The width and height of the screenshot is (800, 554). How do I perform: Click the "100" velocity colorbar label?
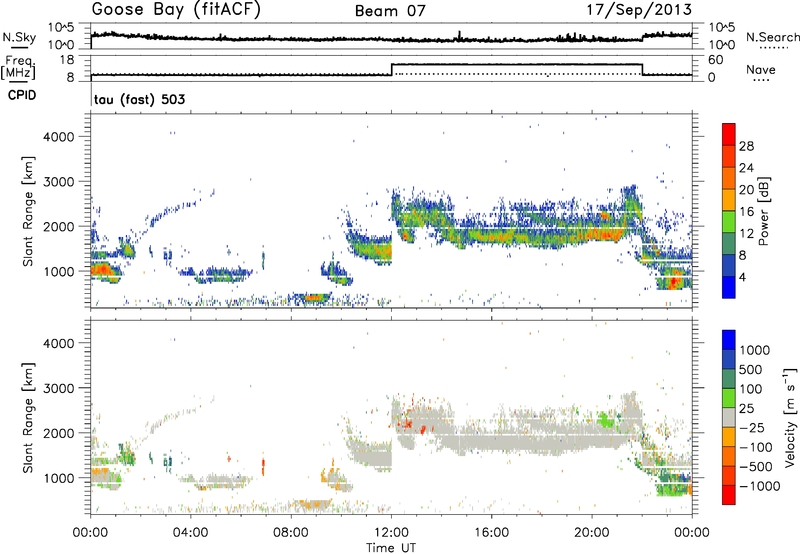(753, 389)
